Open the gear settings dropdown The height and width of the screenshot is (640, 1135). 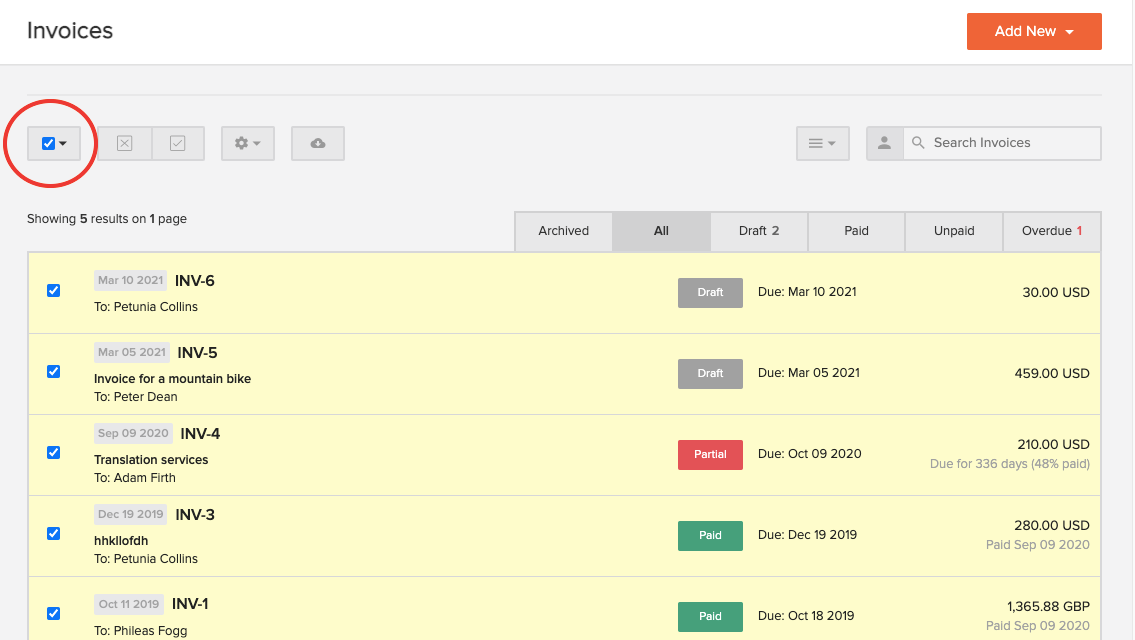click(248, 143)
